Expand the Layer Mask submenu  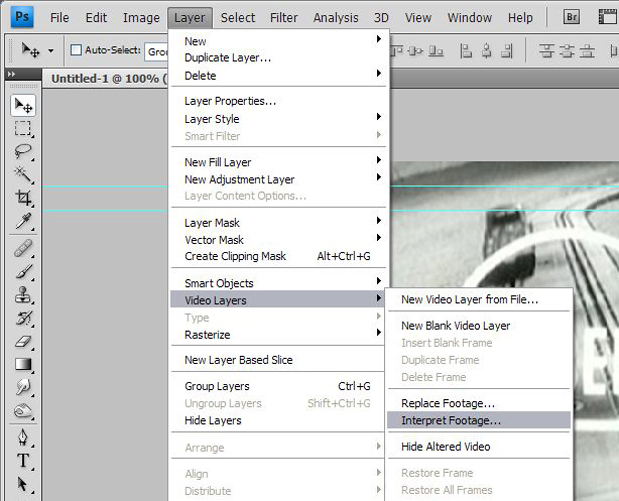[278, 223]
